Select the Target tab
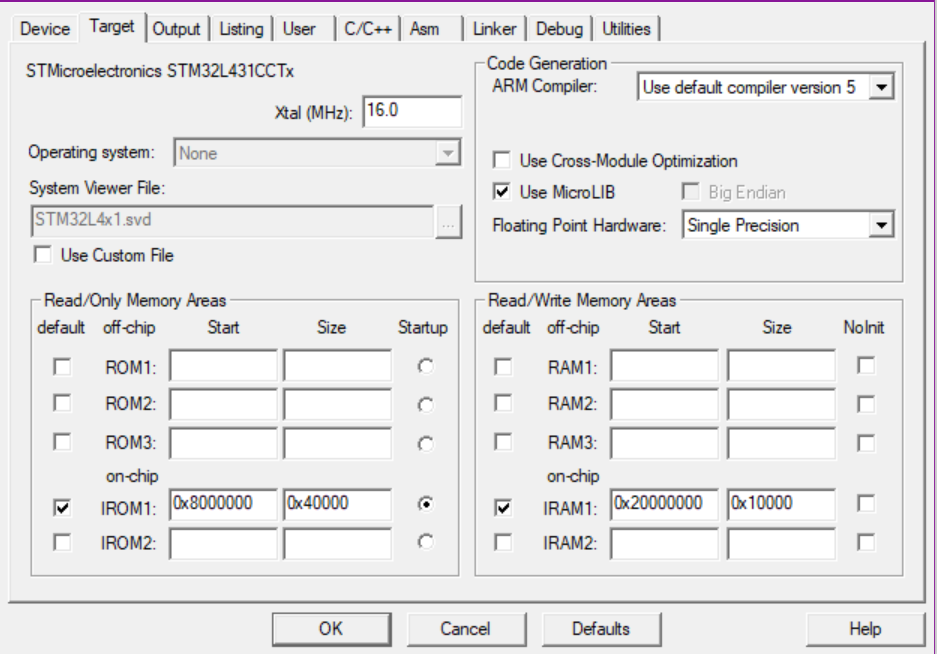The image size is (937, 654). tap(112, 27)
